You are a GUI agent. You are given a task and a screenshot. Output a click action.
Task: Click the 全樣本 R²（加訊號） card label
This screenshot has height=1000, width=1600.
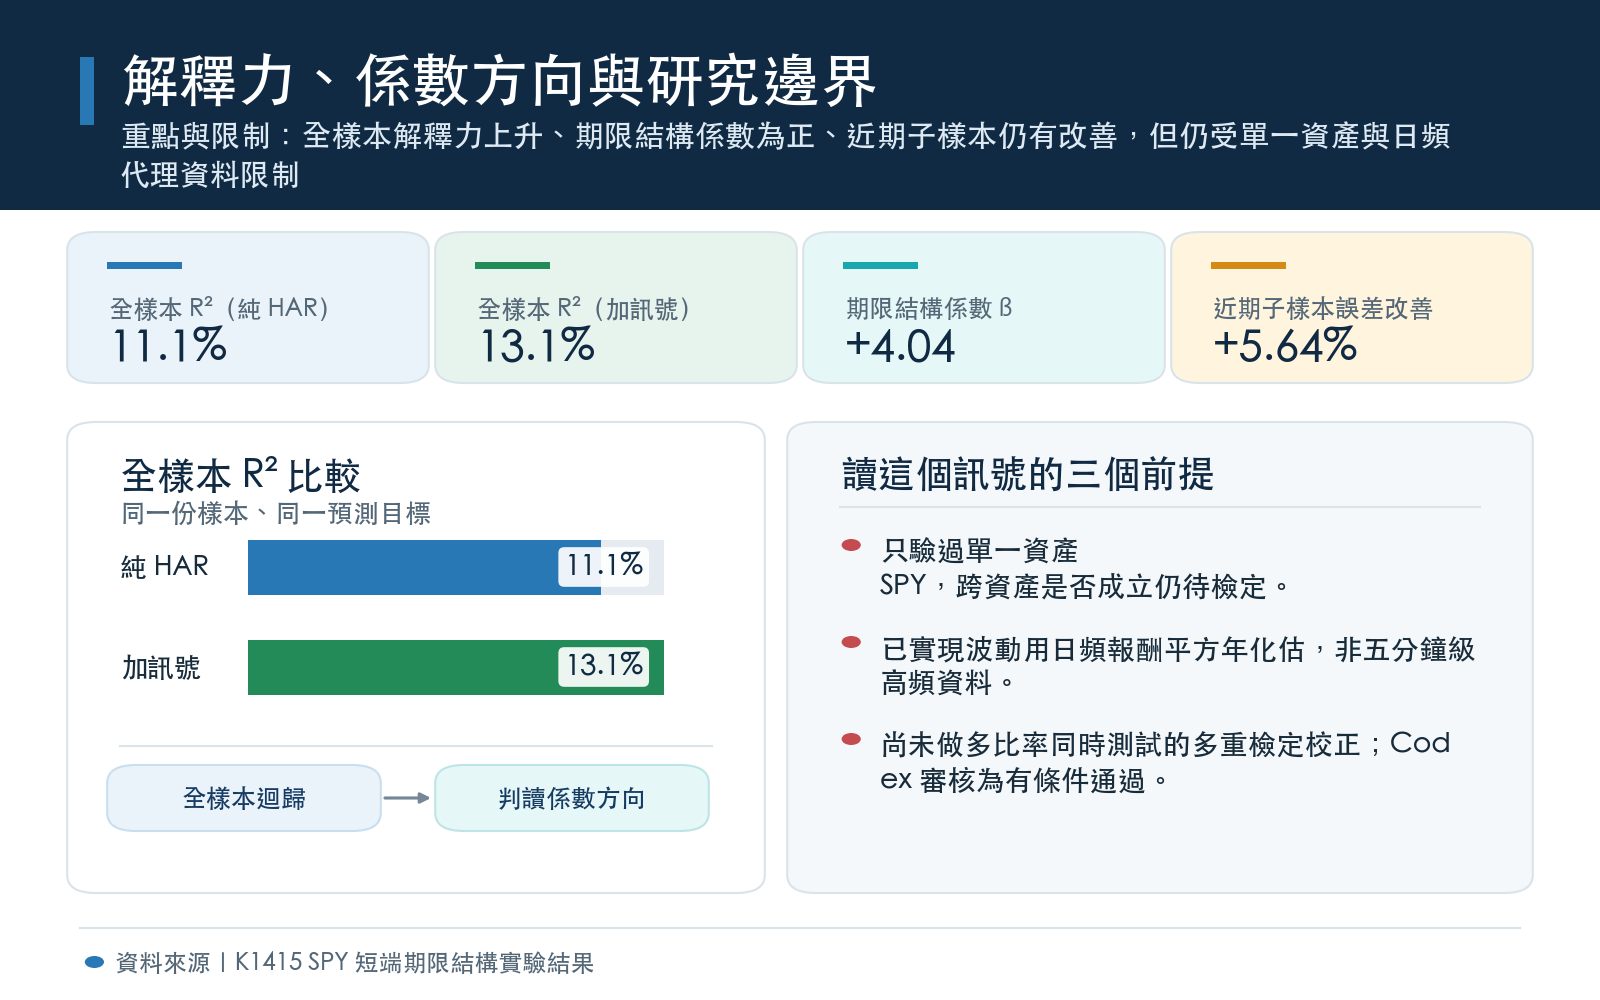coord(584,308)
